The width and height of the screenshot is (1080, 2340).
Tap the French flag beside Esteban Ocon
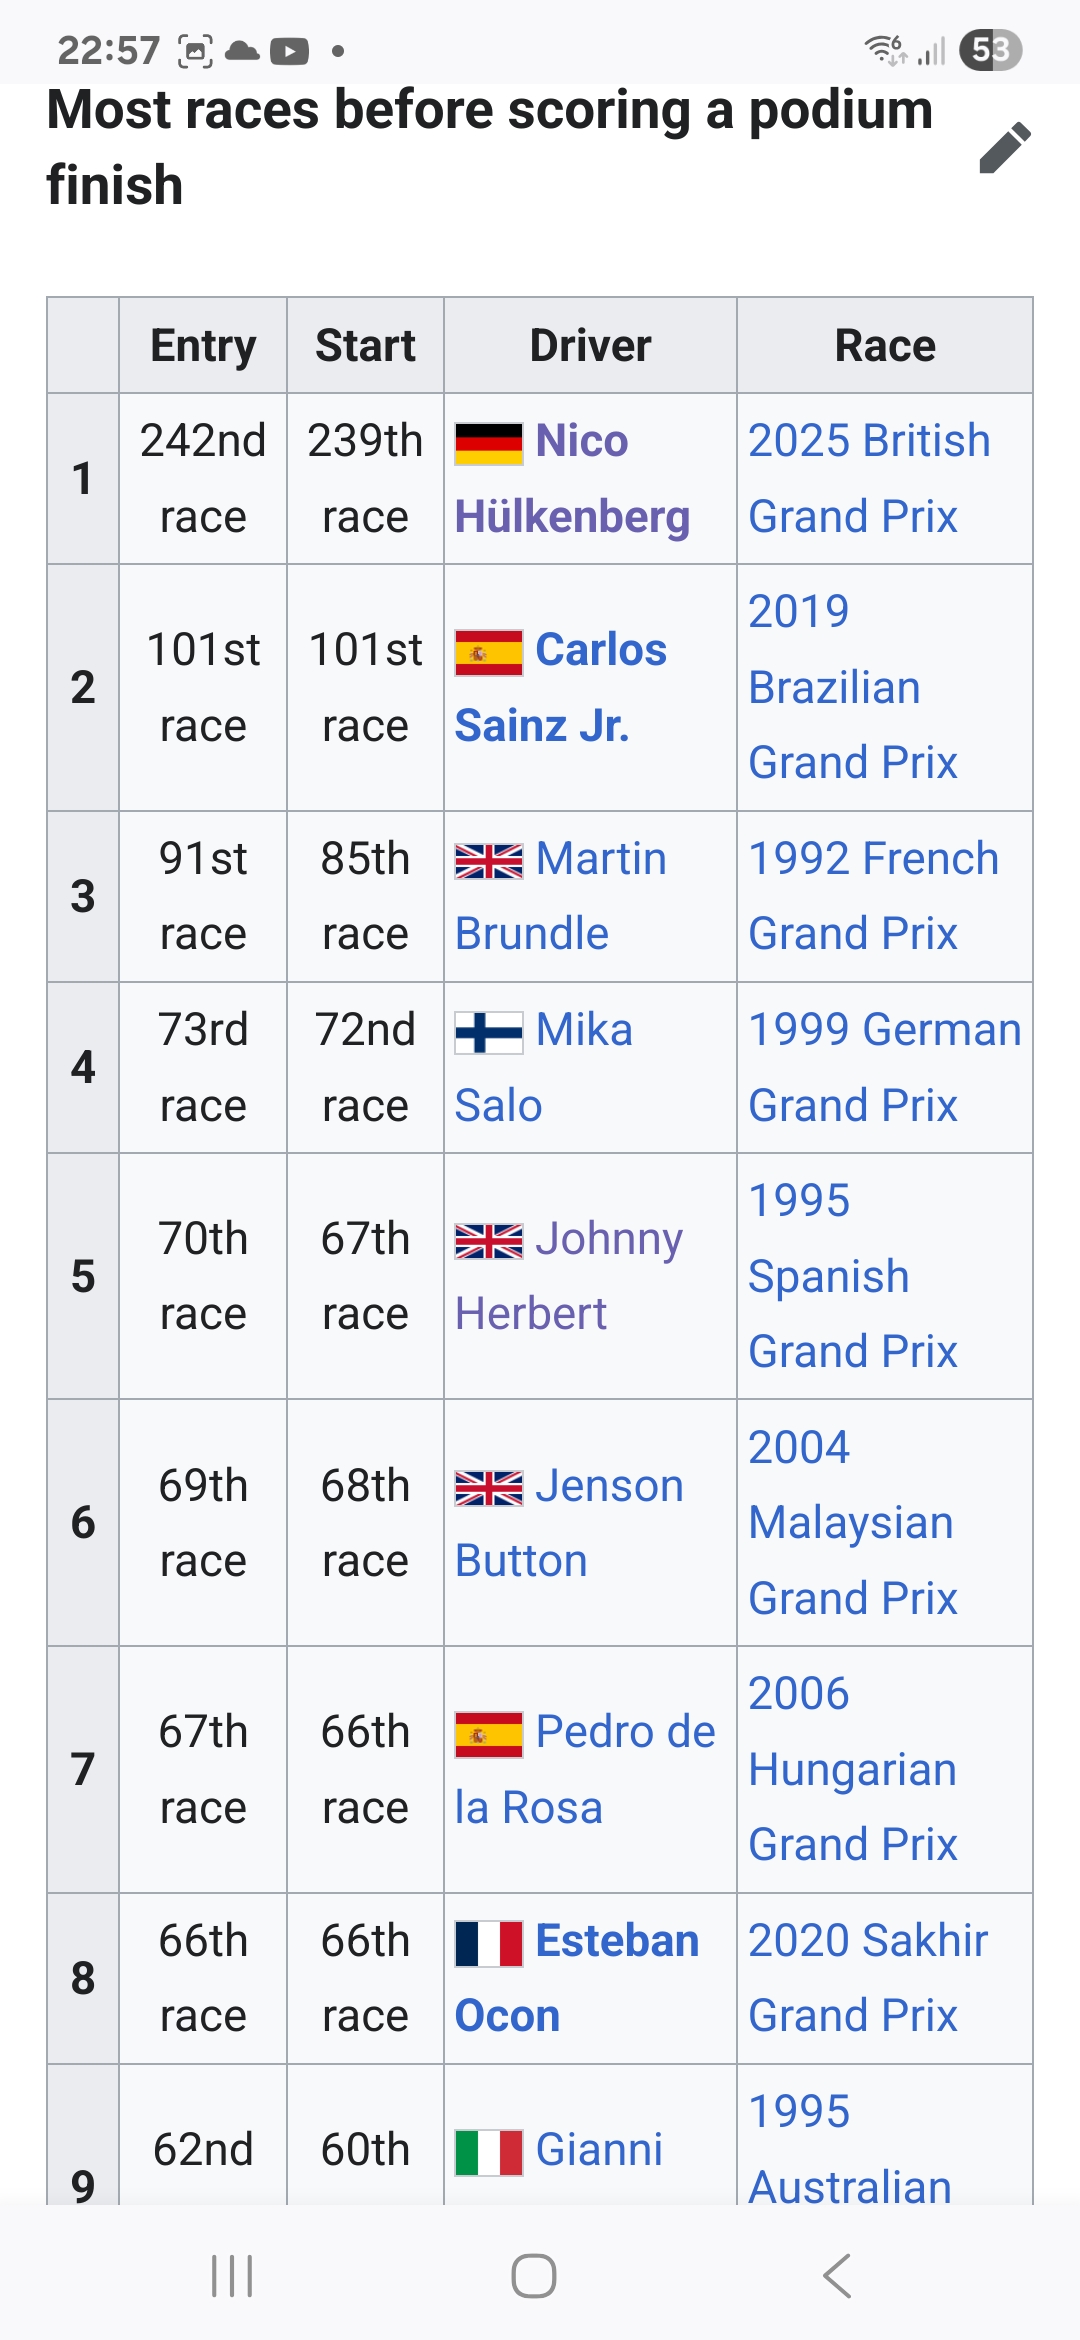489,1944
